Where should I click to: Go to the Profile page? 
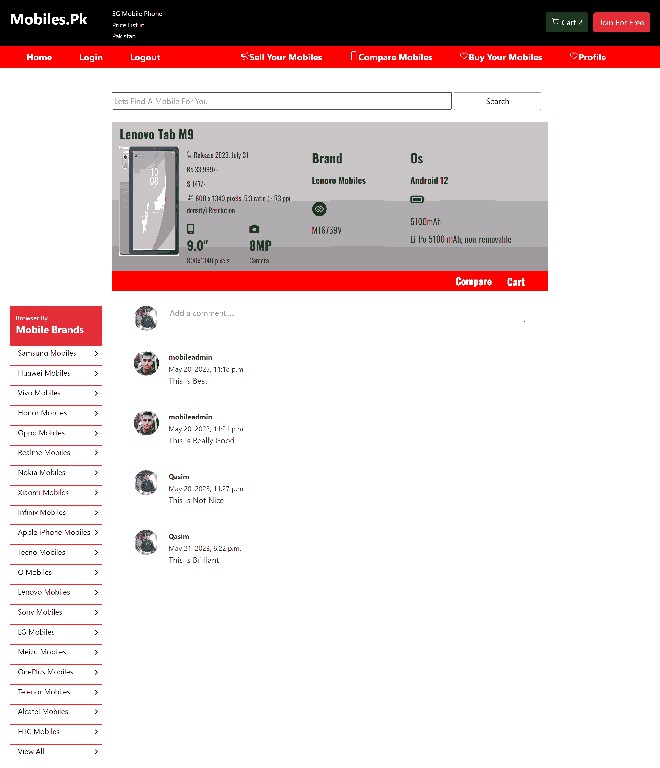click(588, 57)
